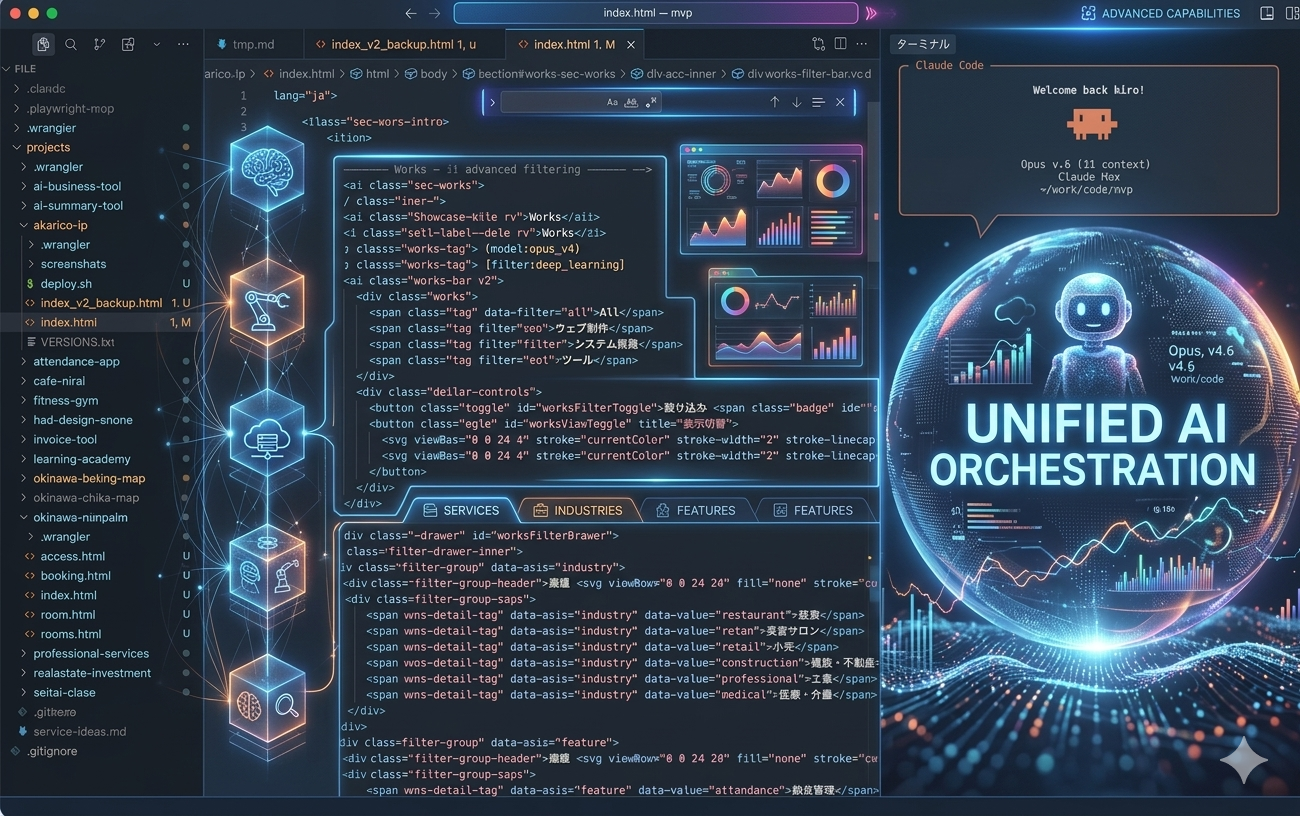1300x816 pixels.
Task: Expand the find widget replace chevron
Action: point(490,102)
